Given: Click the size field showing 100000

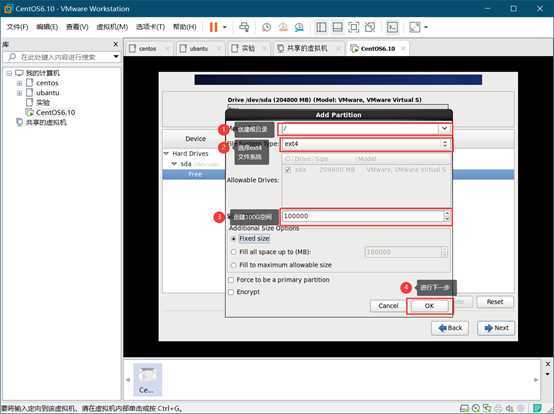Looking at the screenshot, I should 362,216.
